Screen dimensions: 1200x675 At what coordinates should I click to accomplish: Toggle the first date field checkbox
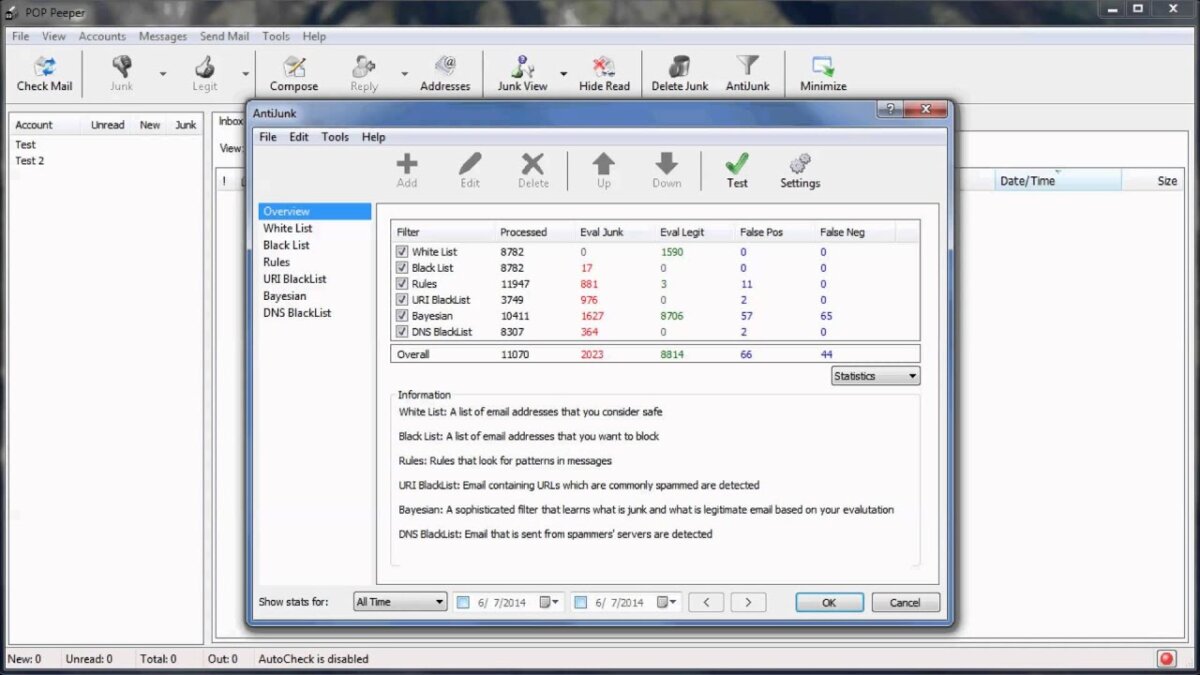tap(463, 603)
